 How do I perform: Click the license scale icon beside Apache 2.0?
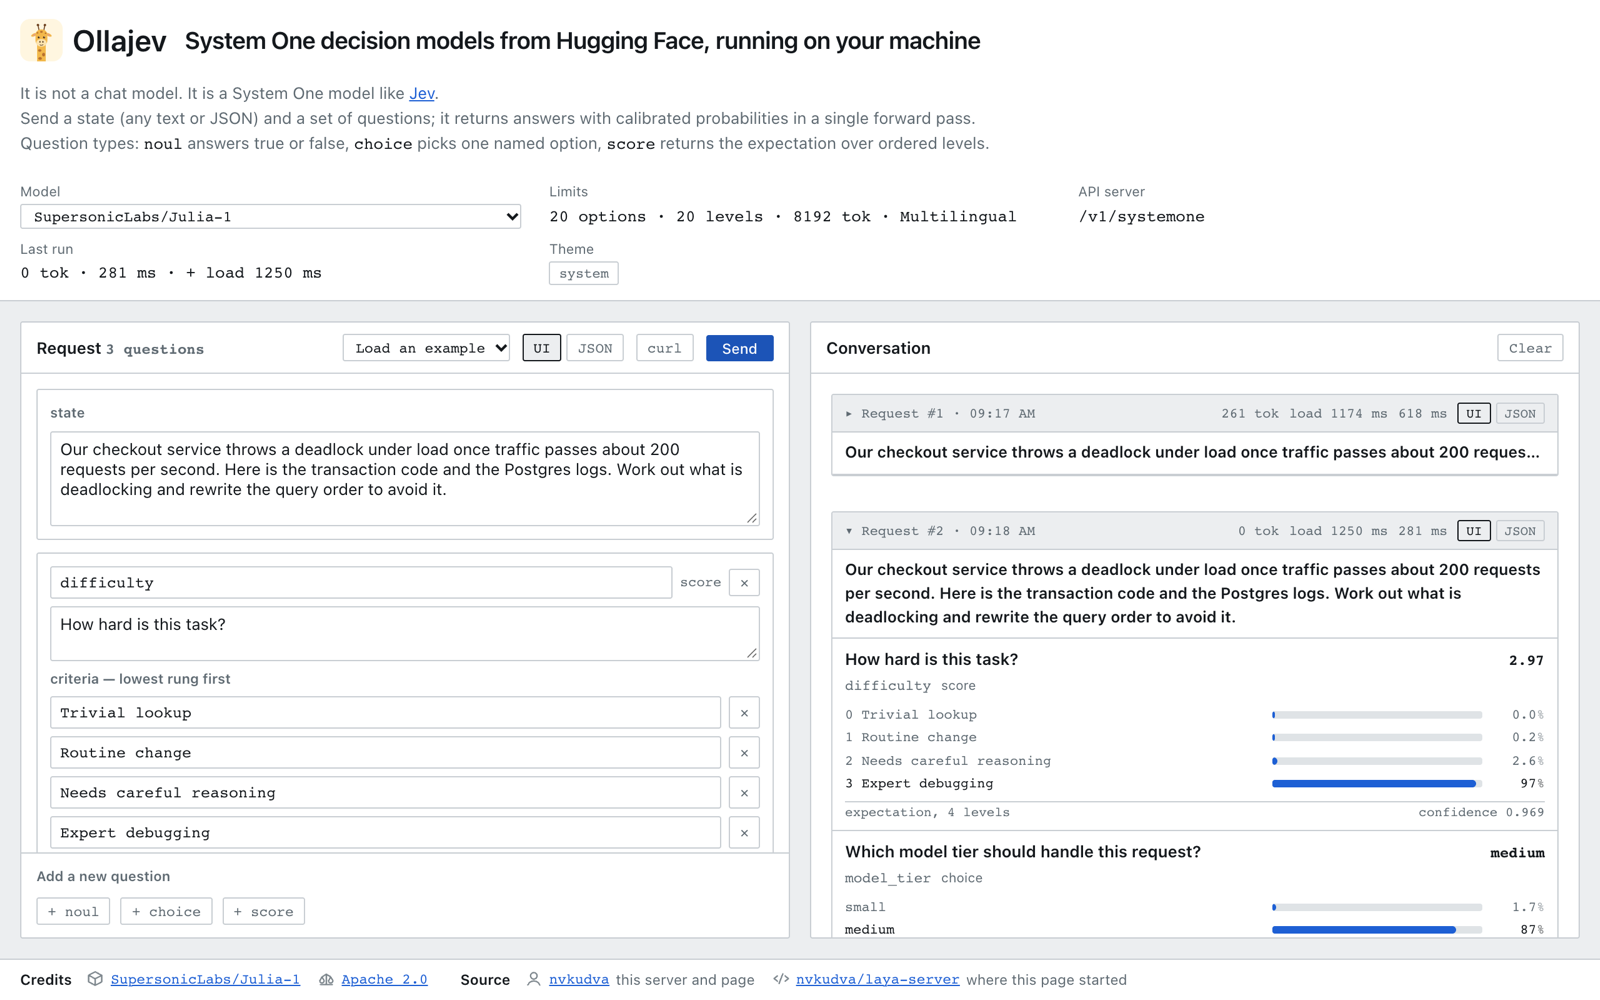tap(326, 979)
